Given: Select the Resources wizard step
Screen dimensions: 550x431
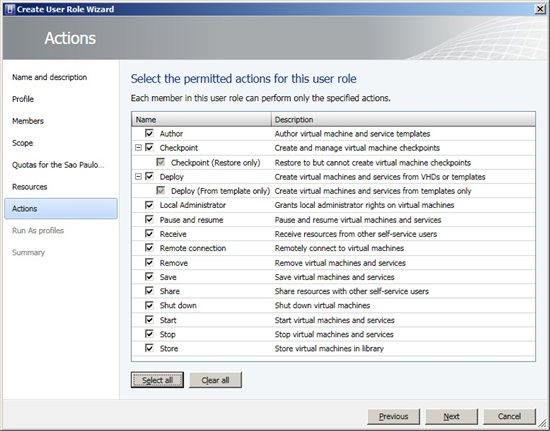Looking at the screenshot, I should click(29, 187).
